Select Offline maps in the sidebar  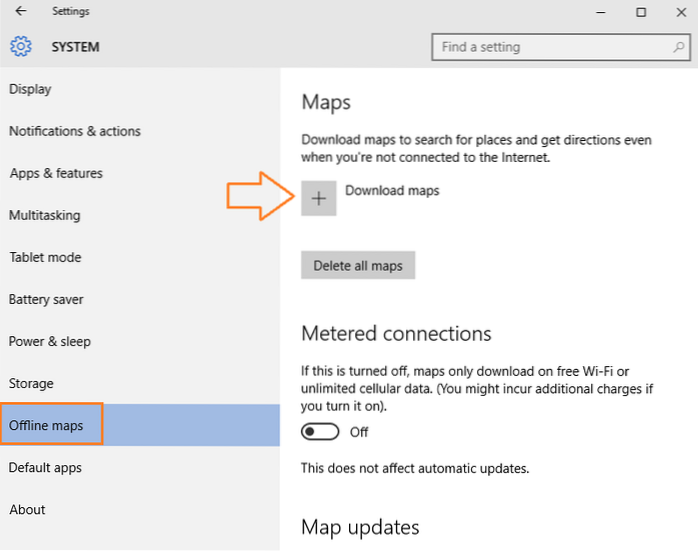pyautogui.click(x=46, y=426)
